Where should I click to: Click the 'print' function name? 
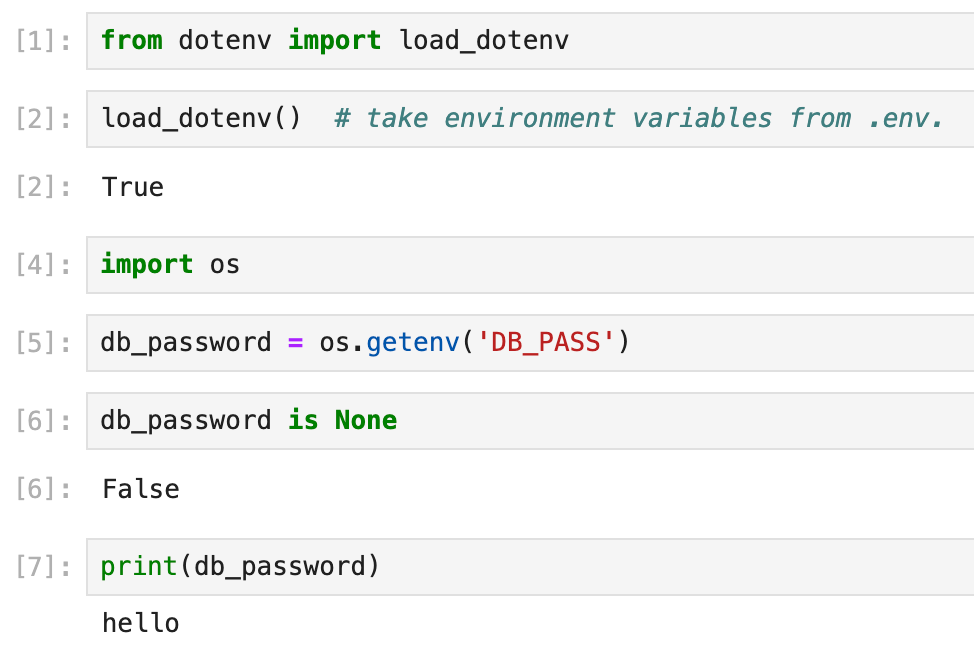(139, 567)
